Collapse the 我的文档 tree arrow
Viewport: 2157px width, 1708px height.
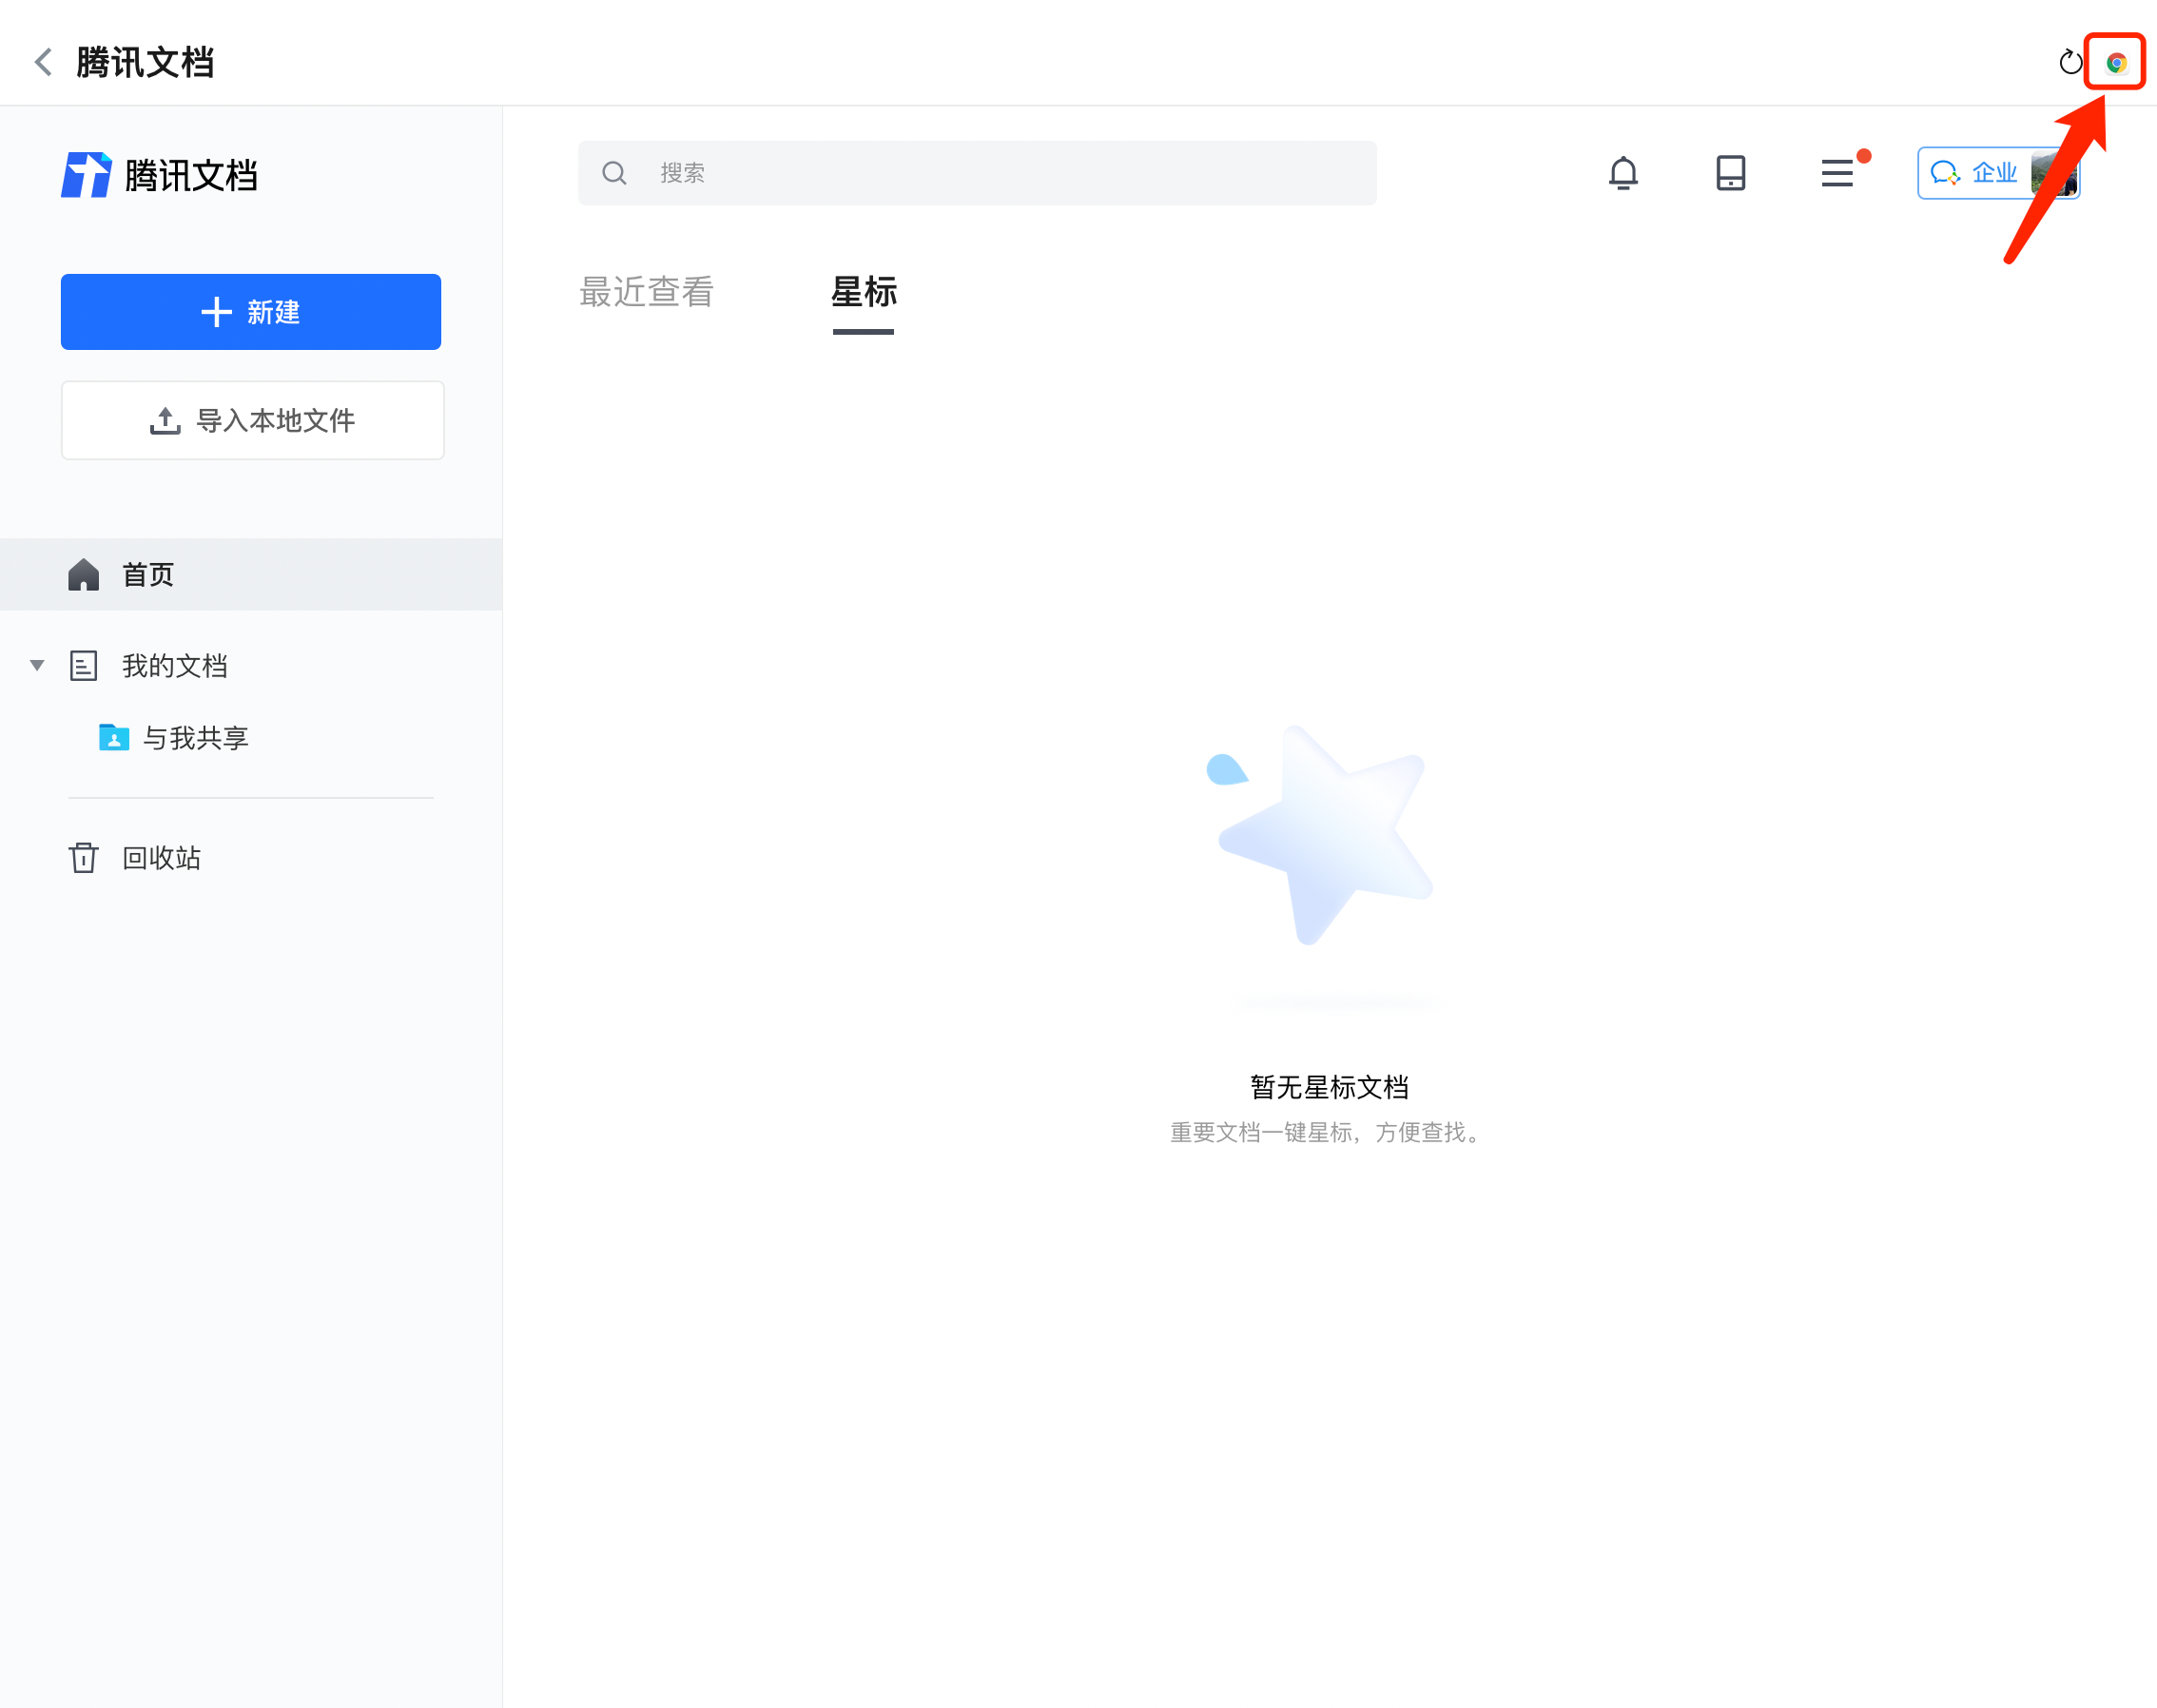(37, 665)
